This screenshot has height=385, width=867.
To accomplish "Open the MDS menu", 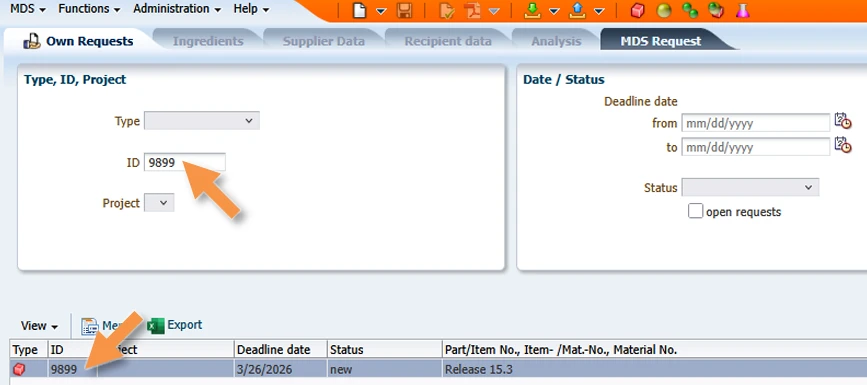I will [x=28, y=9].
